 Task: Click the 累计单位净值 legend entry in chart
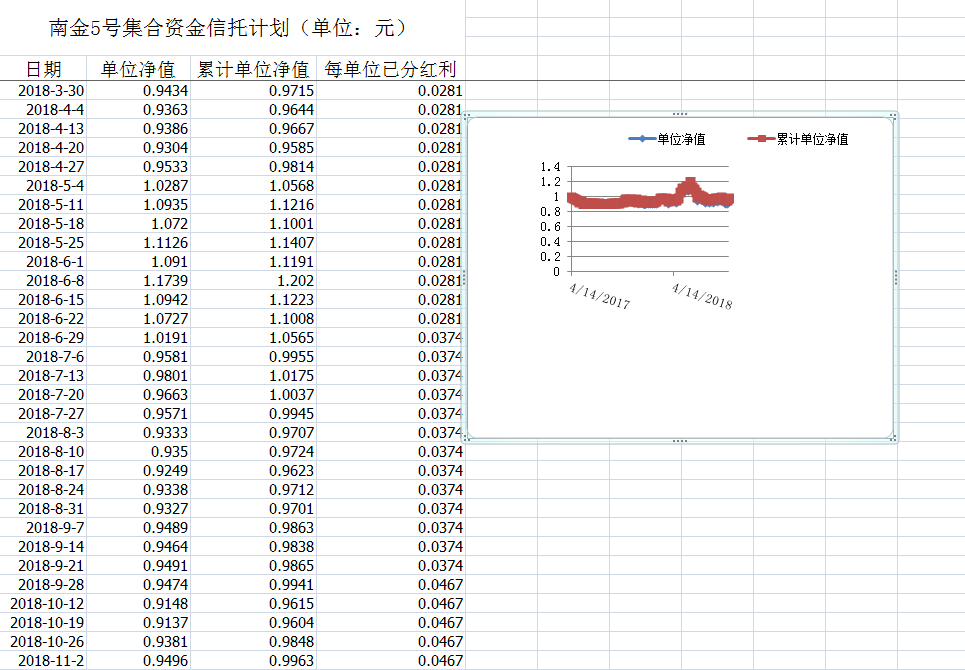point(798,139)
